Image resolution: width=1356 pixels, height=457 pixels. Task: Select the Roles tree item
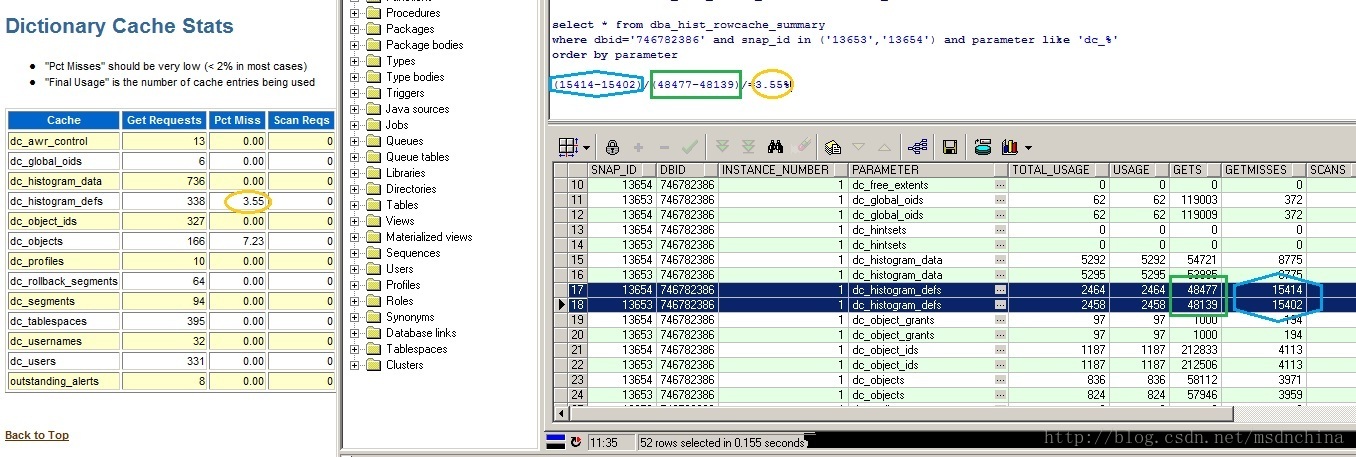[x=399, y=301]
